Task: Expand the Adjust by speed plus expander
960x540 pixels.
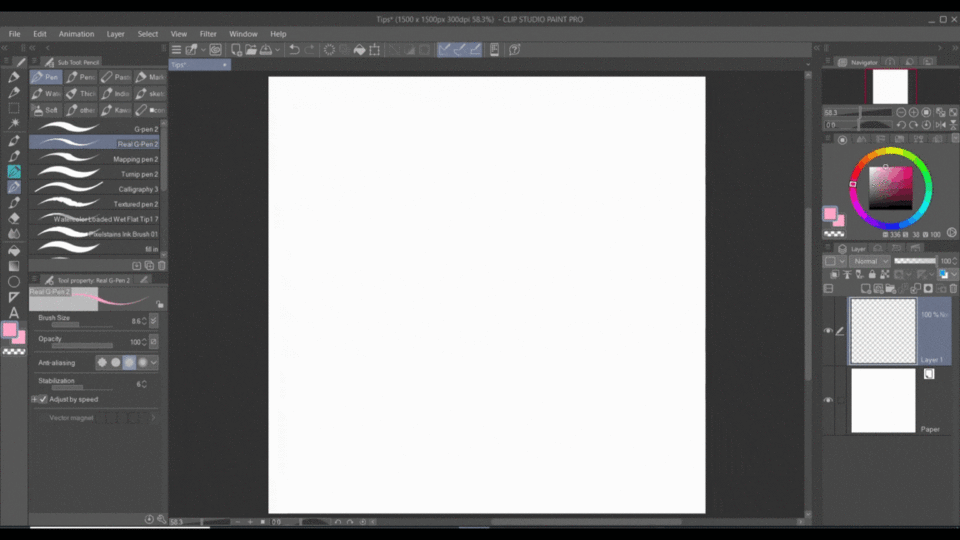Action: pos(34,399)
